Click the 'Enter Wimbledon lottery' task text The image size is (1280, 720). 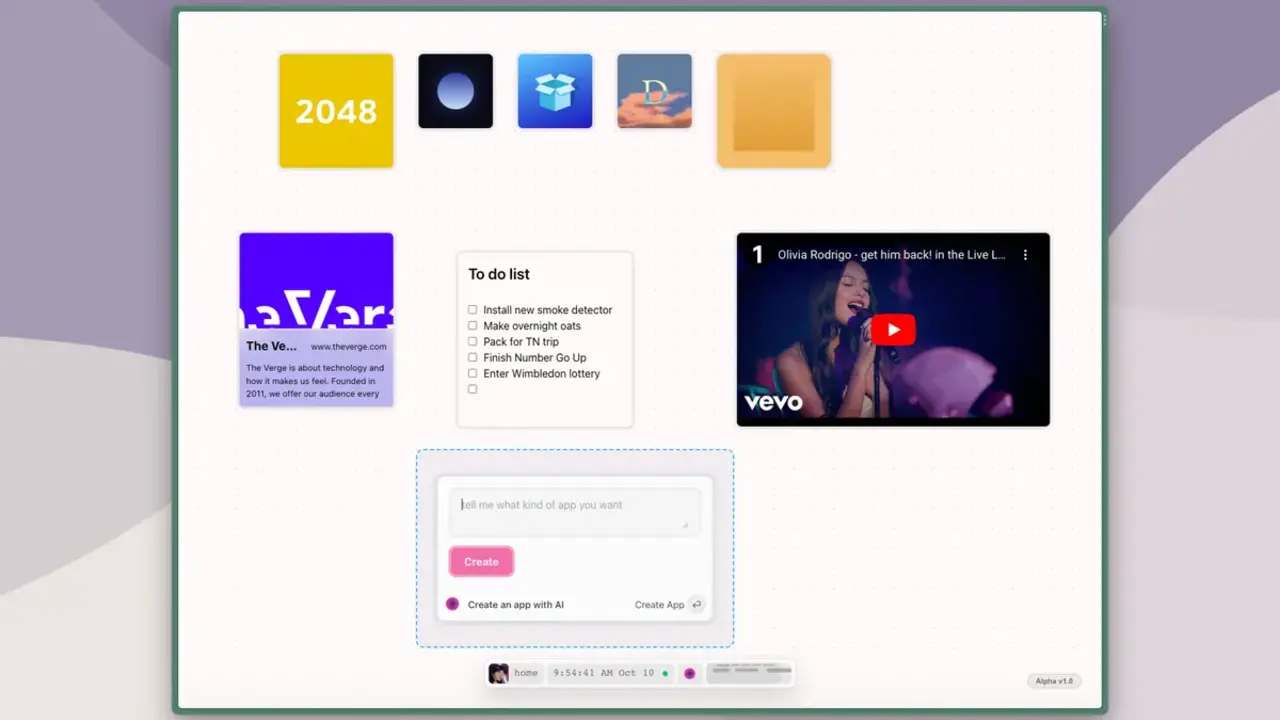(542, 374)
